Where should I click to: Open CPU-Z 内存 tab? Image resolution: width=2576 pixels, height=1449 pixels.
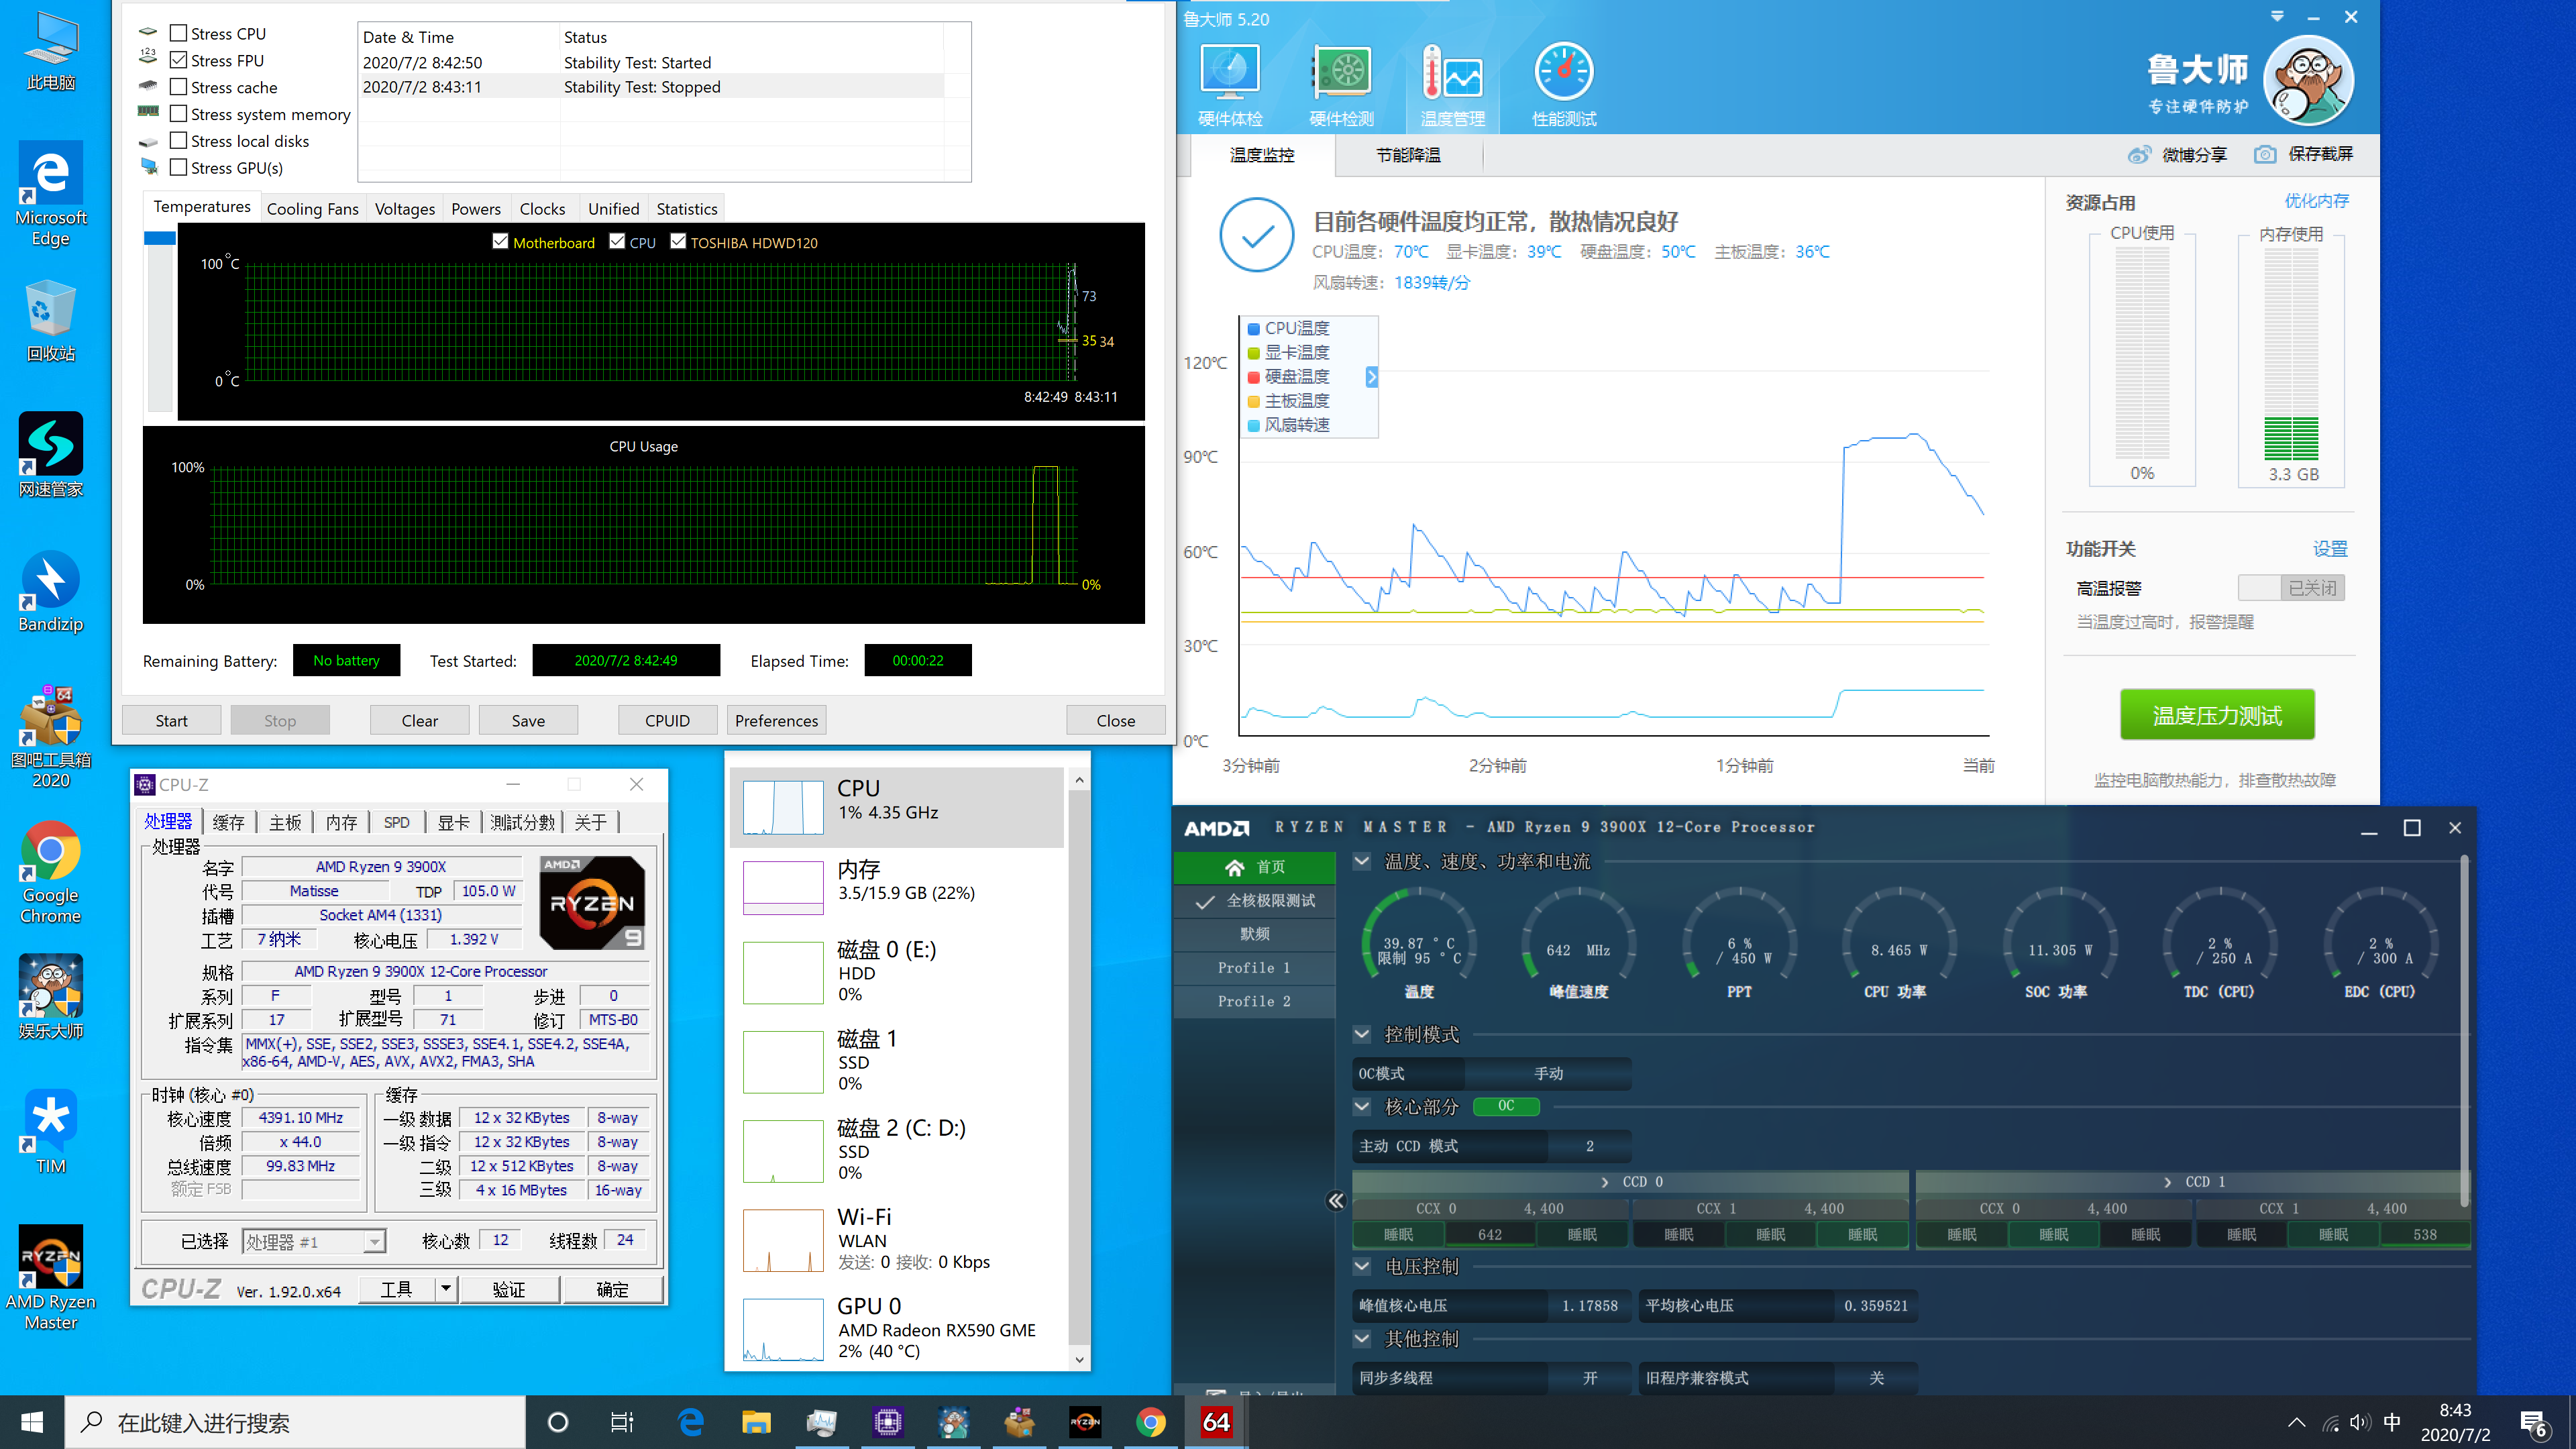(341, 822)
